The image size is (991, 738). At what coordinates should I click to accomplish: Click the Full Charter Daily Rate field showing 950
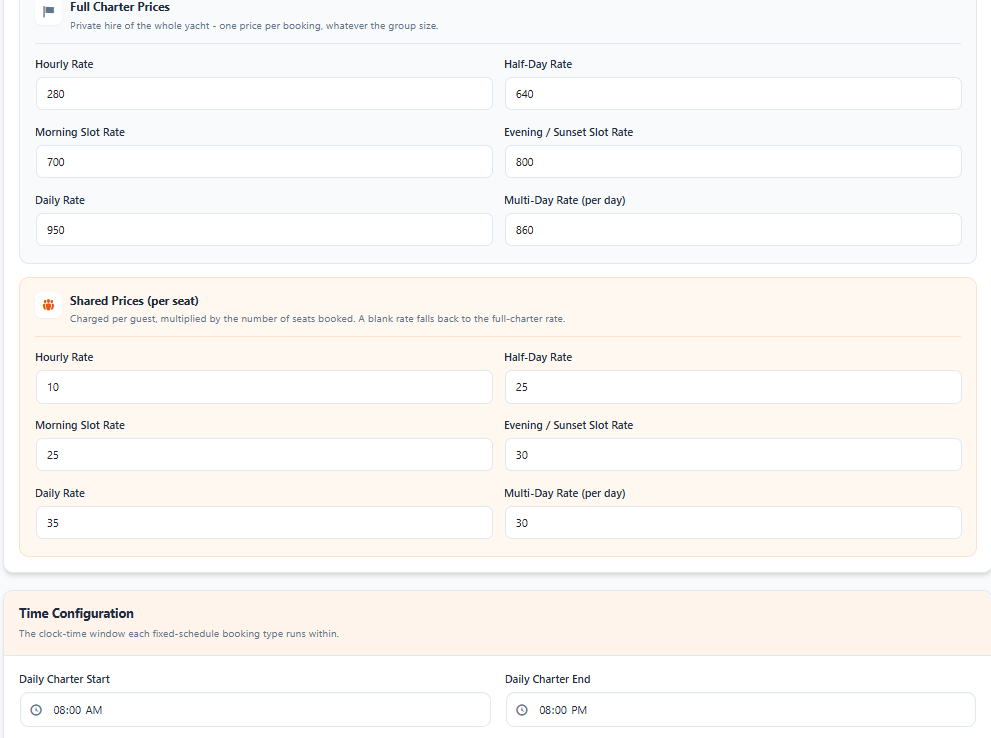(x=264, y=230)
